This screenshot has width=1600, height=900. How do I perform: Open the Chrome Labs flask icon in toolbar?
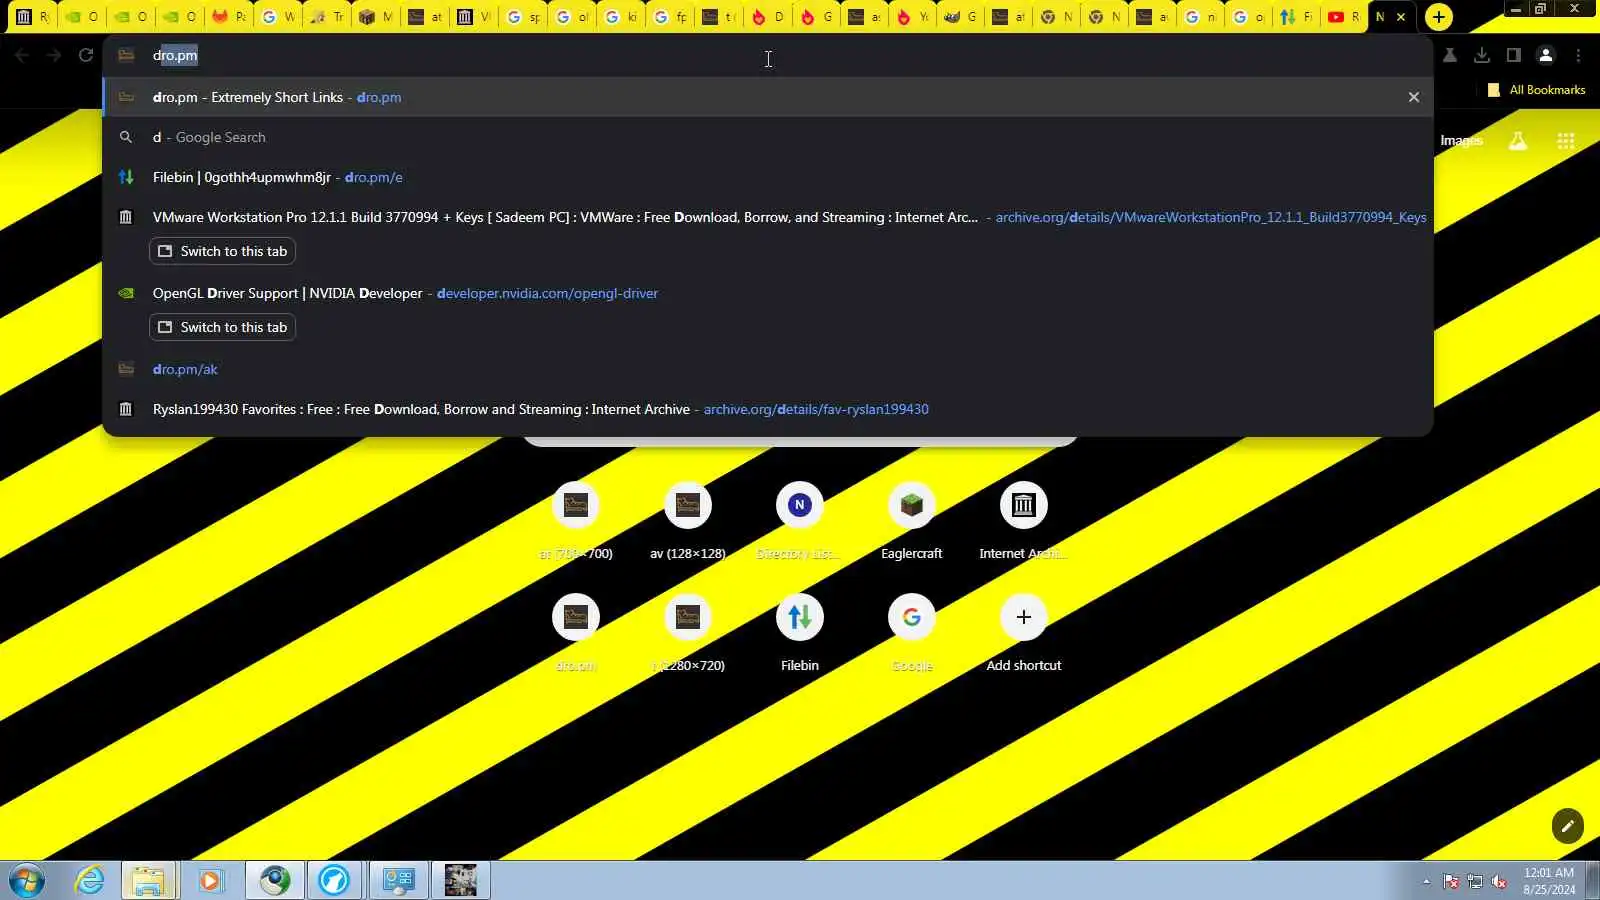pos(1450,55)
